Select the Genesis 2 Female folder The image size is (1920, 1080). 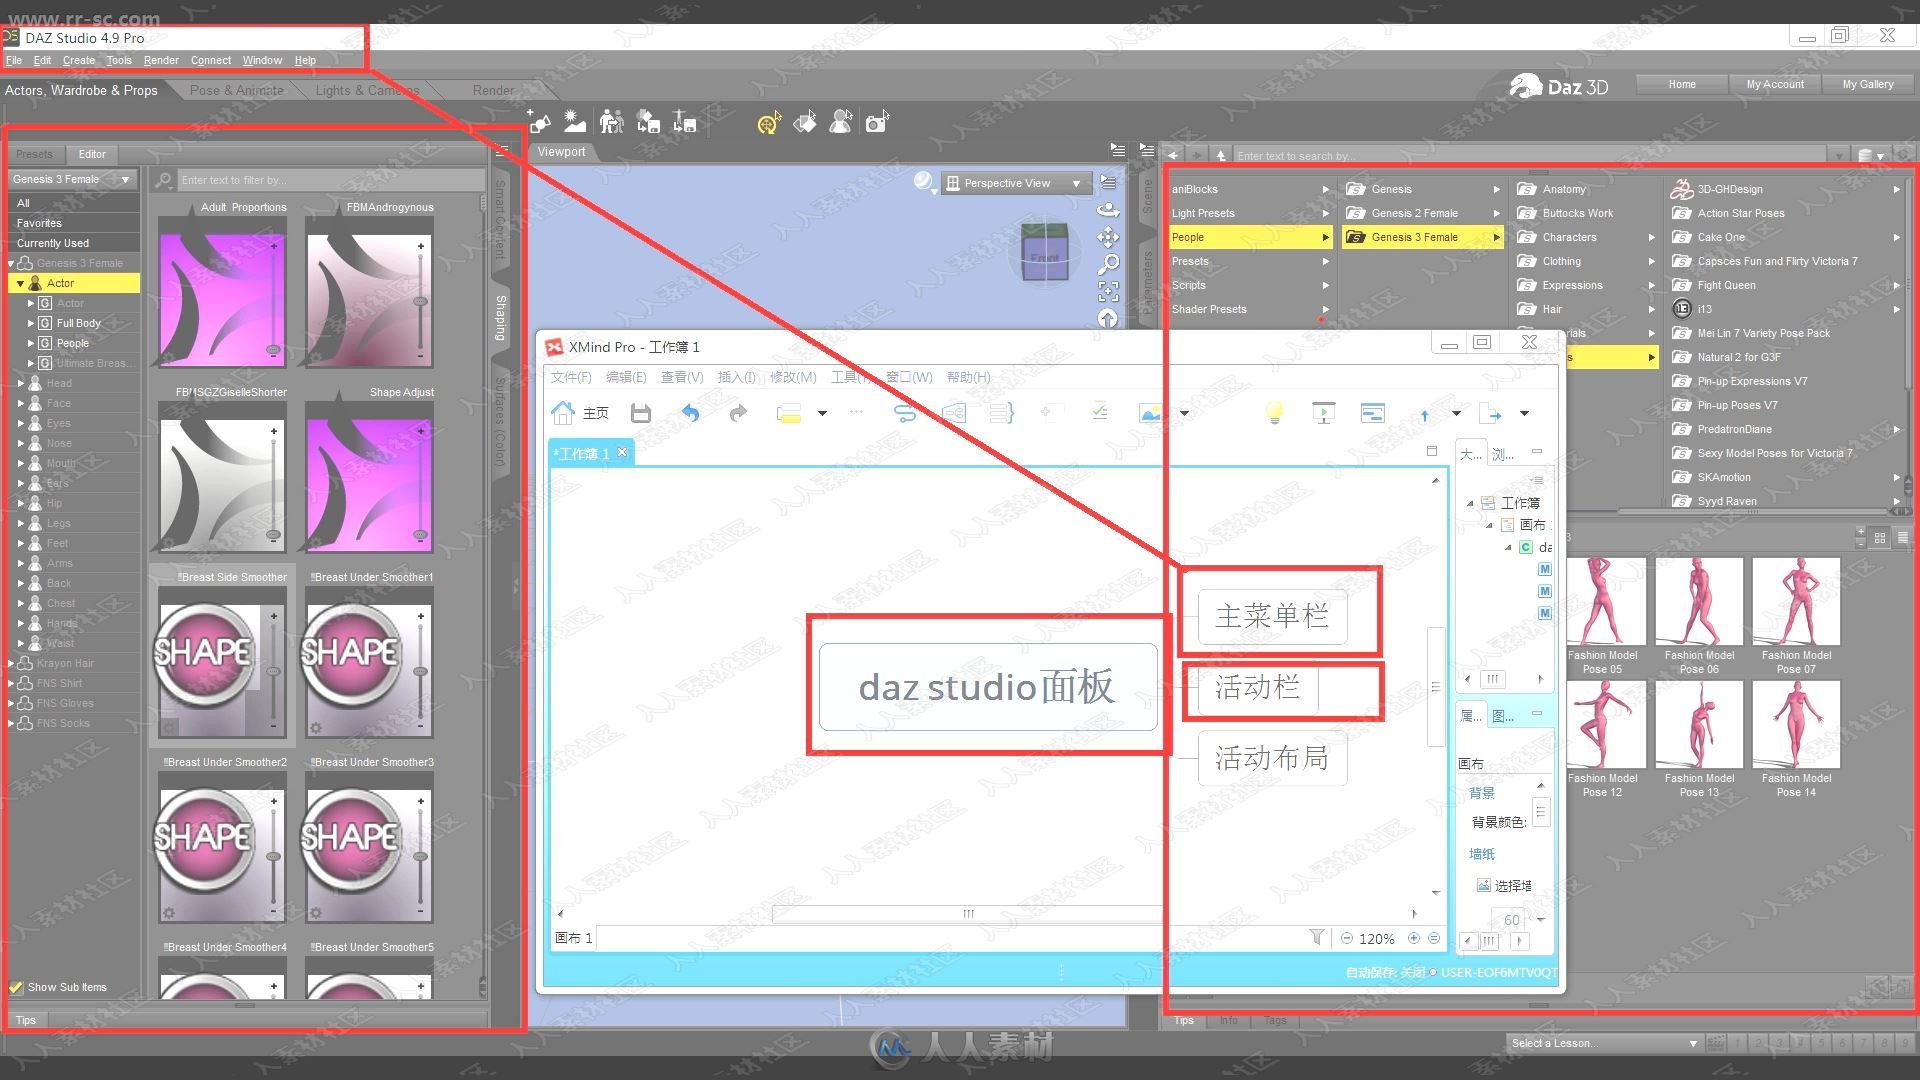(x=1414, y=213)
